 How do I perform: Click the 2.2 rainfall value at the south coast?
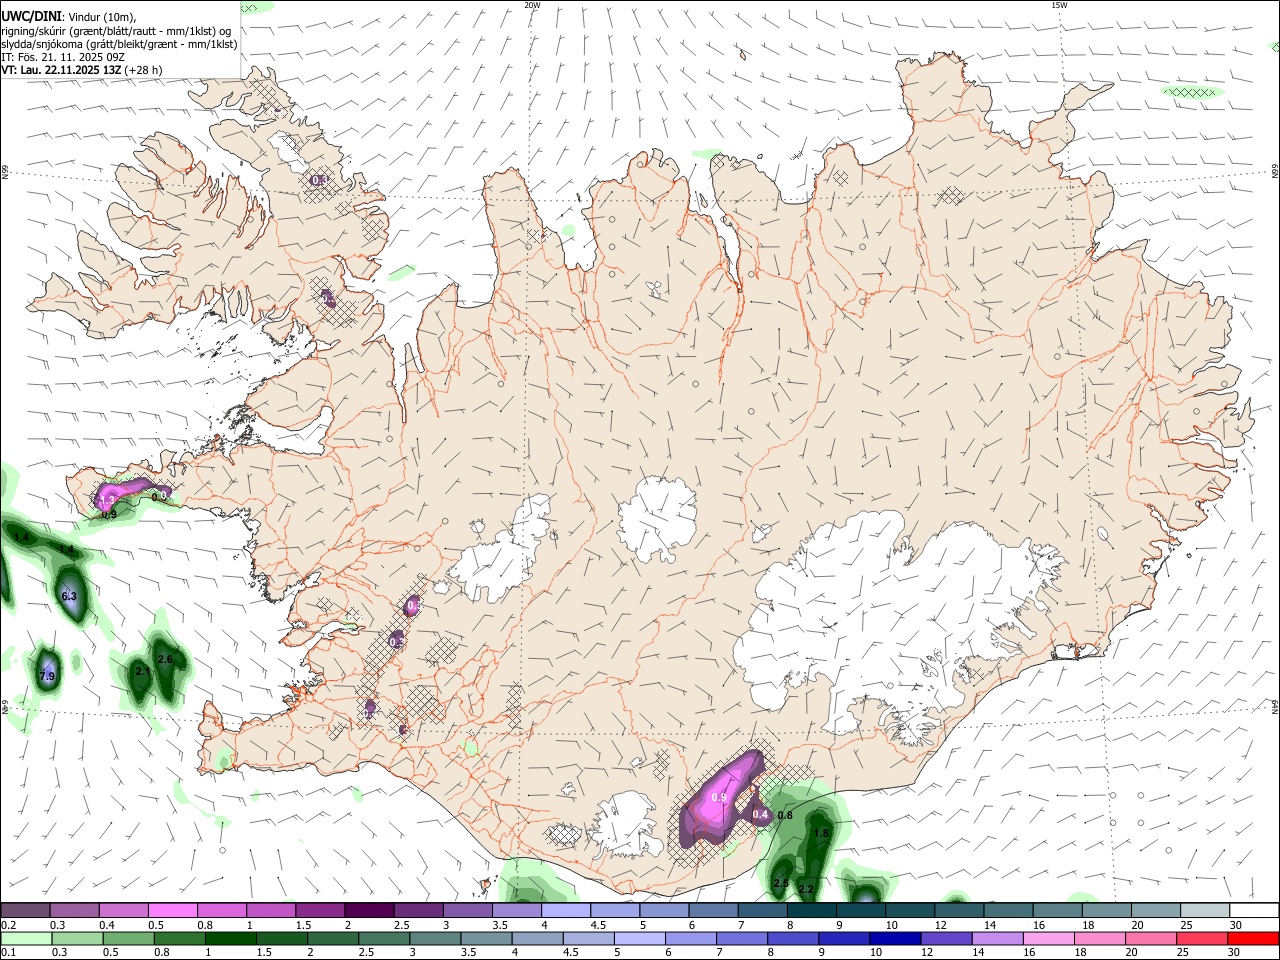coord(806,888)
